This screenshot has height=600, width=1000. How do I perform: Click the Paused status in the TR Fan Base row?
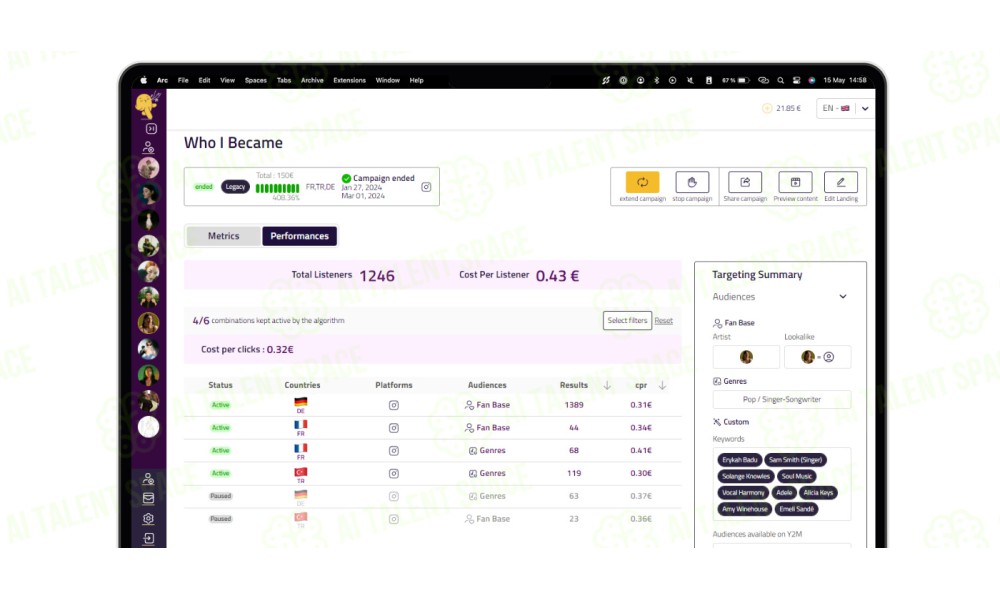coord(221,519)
